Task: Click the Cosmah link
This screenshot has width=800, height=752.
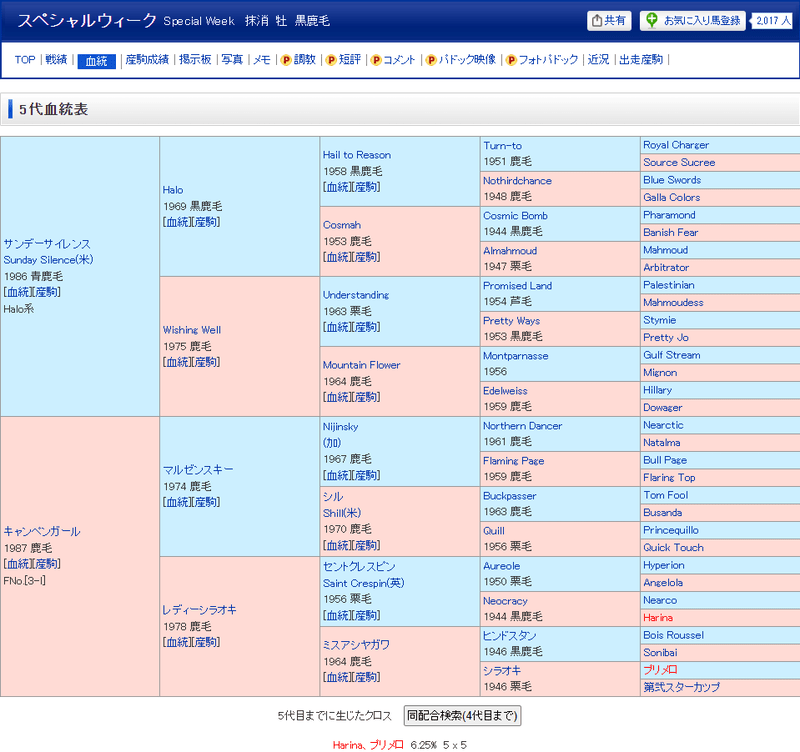Action: 342,225
